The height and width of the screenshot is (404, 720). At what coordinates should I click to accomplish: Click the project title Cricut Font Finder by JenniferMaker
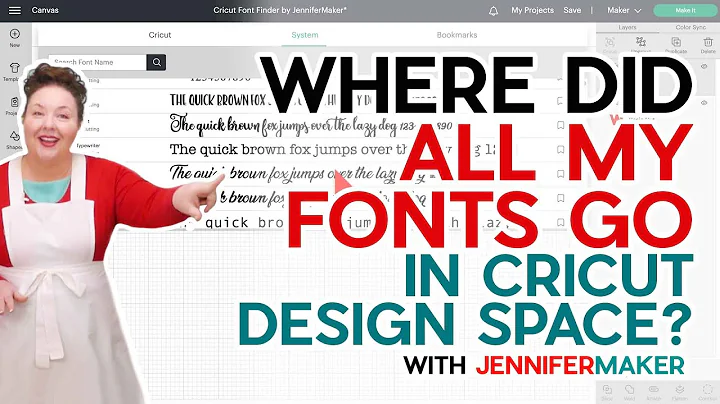280,10
